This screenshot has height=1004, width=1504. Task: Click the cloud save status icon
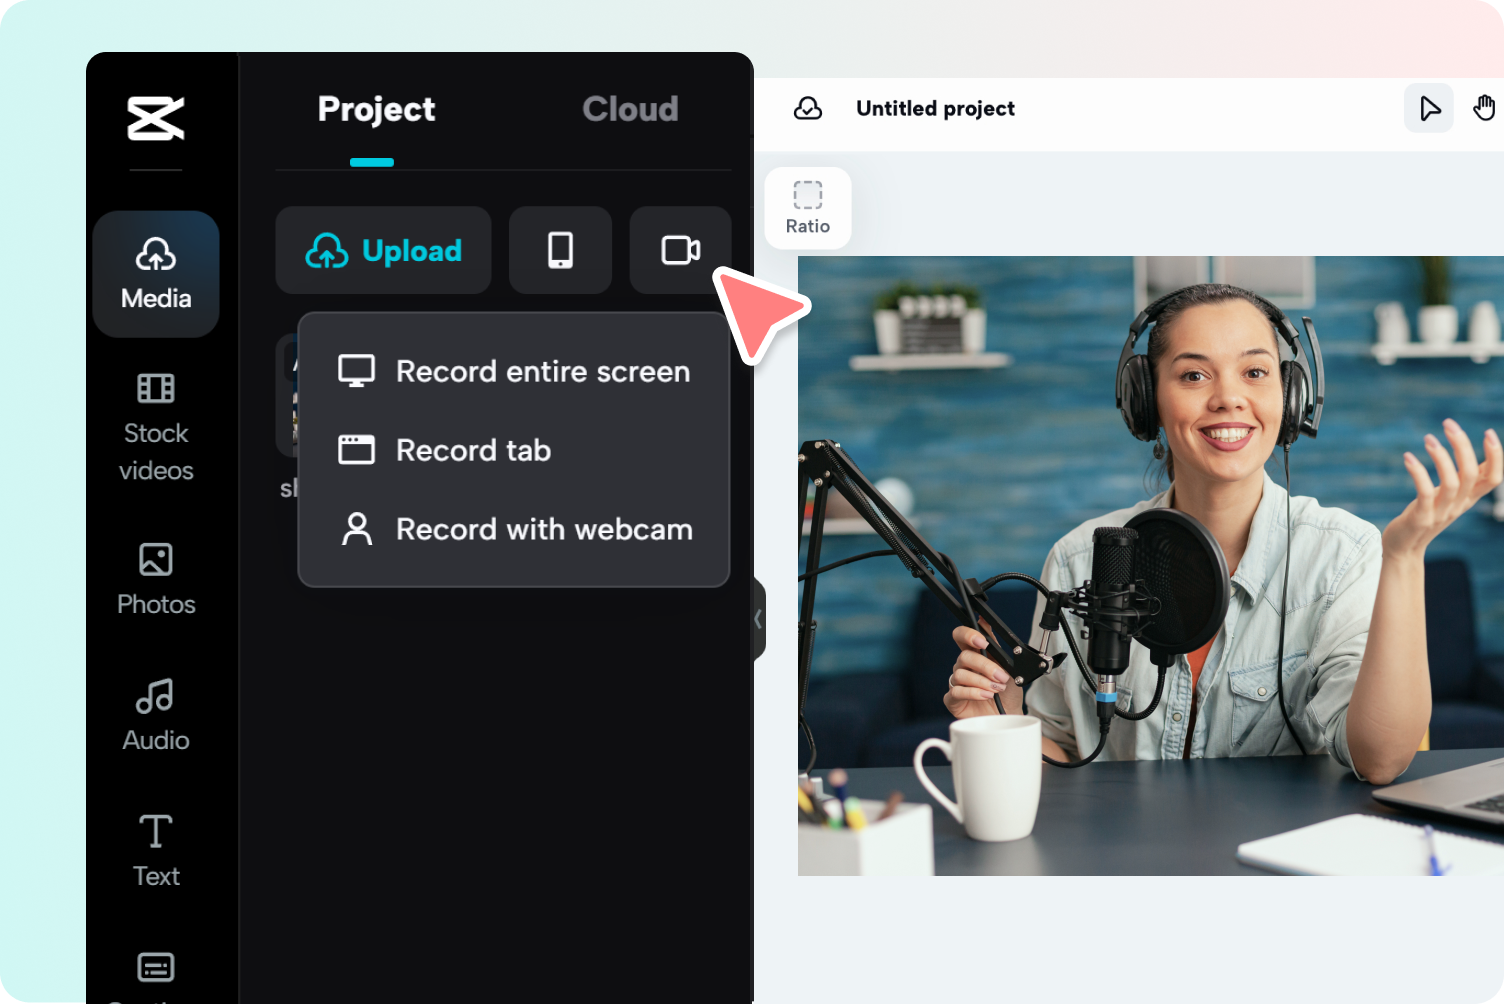pyautogui.click(x=808, y=108)
